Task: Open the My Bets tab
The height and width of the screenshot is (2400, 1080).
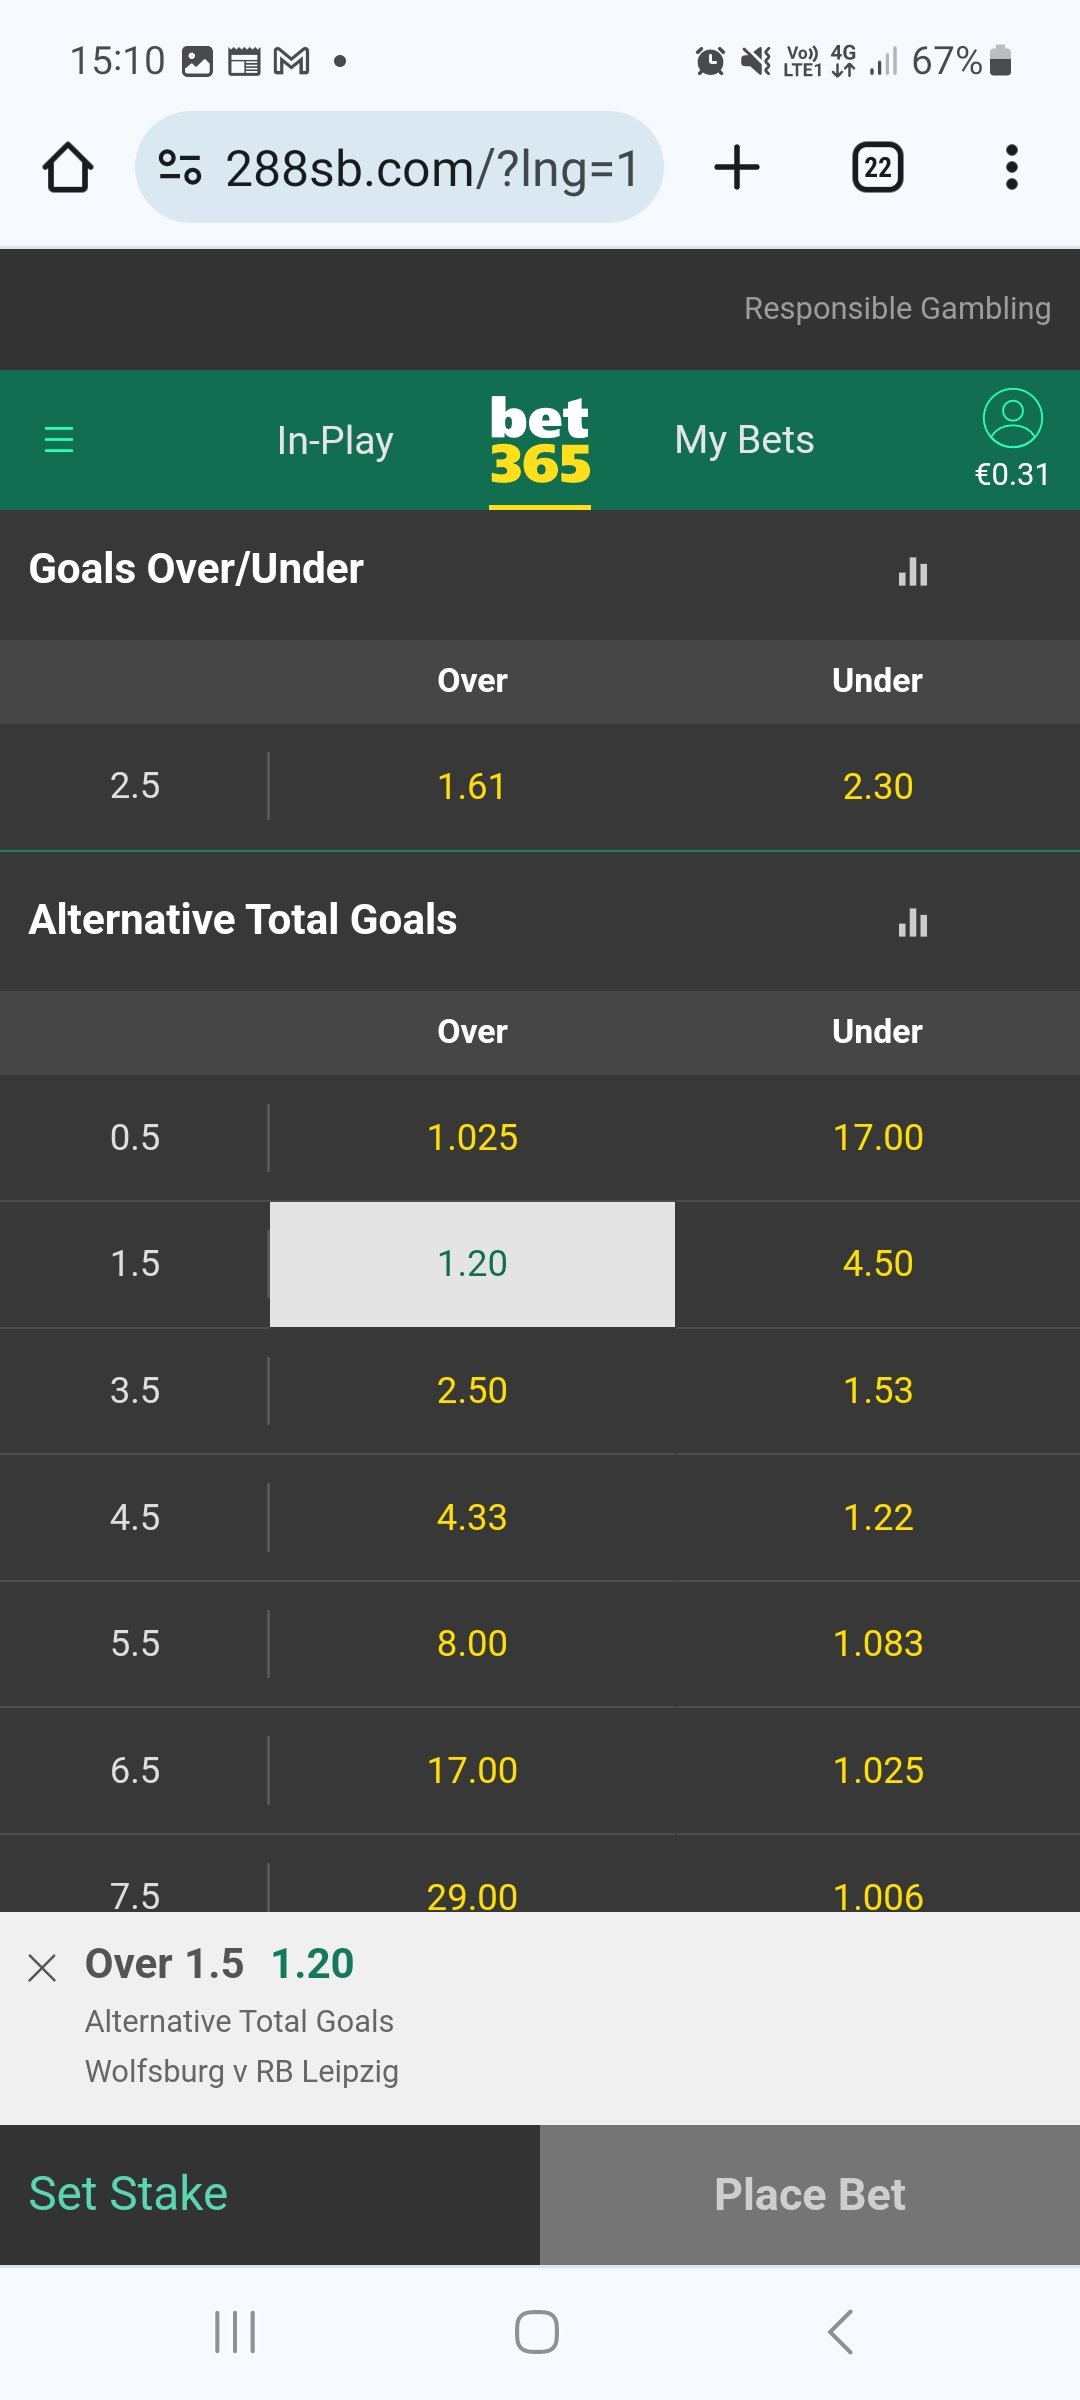Action: click(744, 440)
